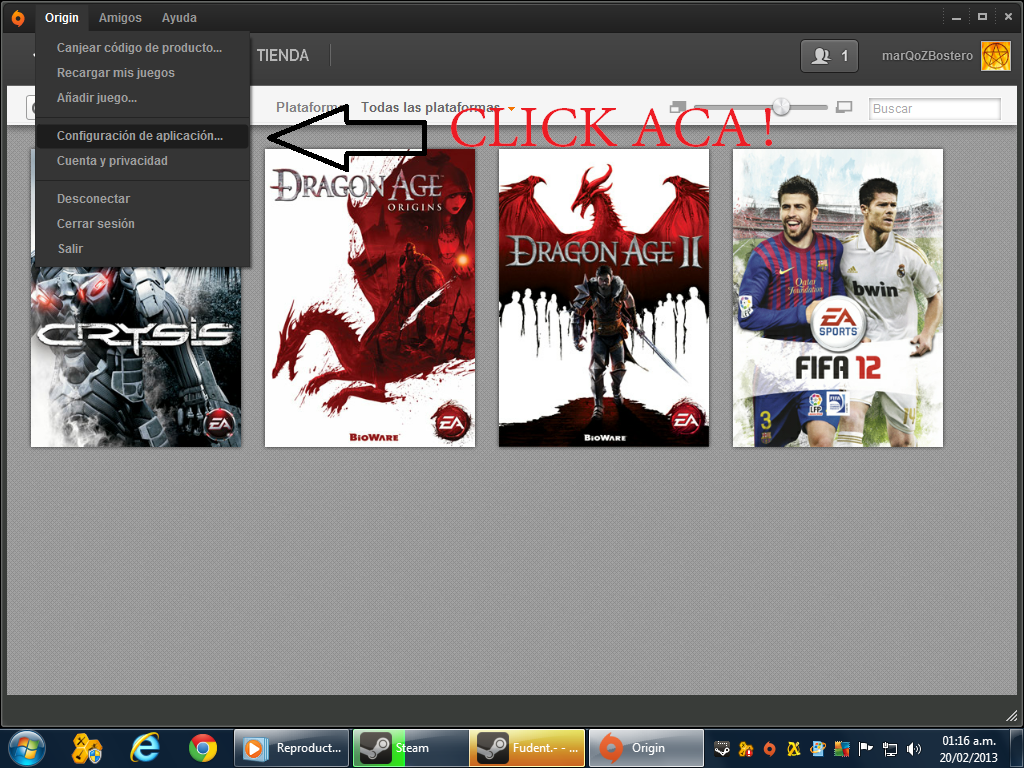
Task: Launch Google Chrome from taskbar
Action: tap(203, 748)
